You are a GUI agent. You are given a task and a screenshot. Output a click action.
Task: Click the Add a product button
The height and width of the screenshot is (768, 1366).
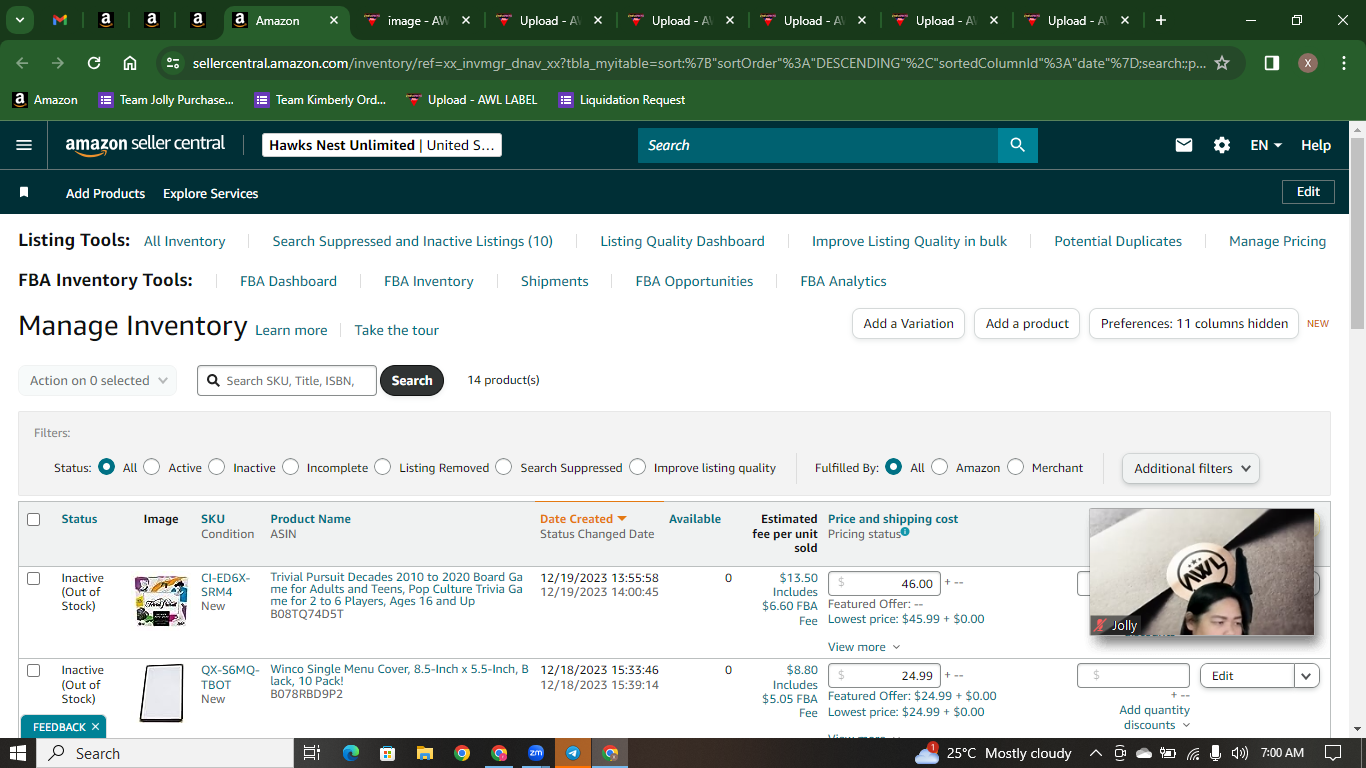click(x=1027, y=323)
